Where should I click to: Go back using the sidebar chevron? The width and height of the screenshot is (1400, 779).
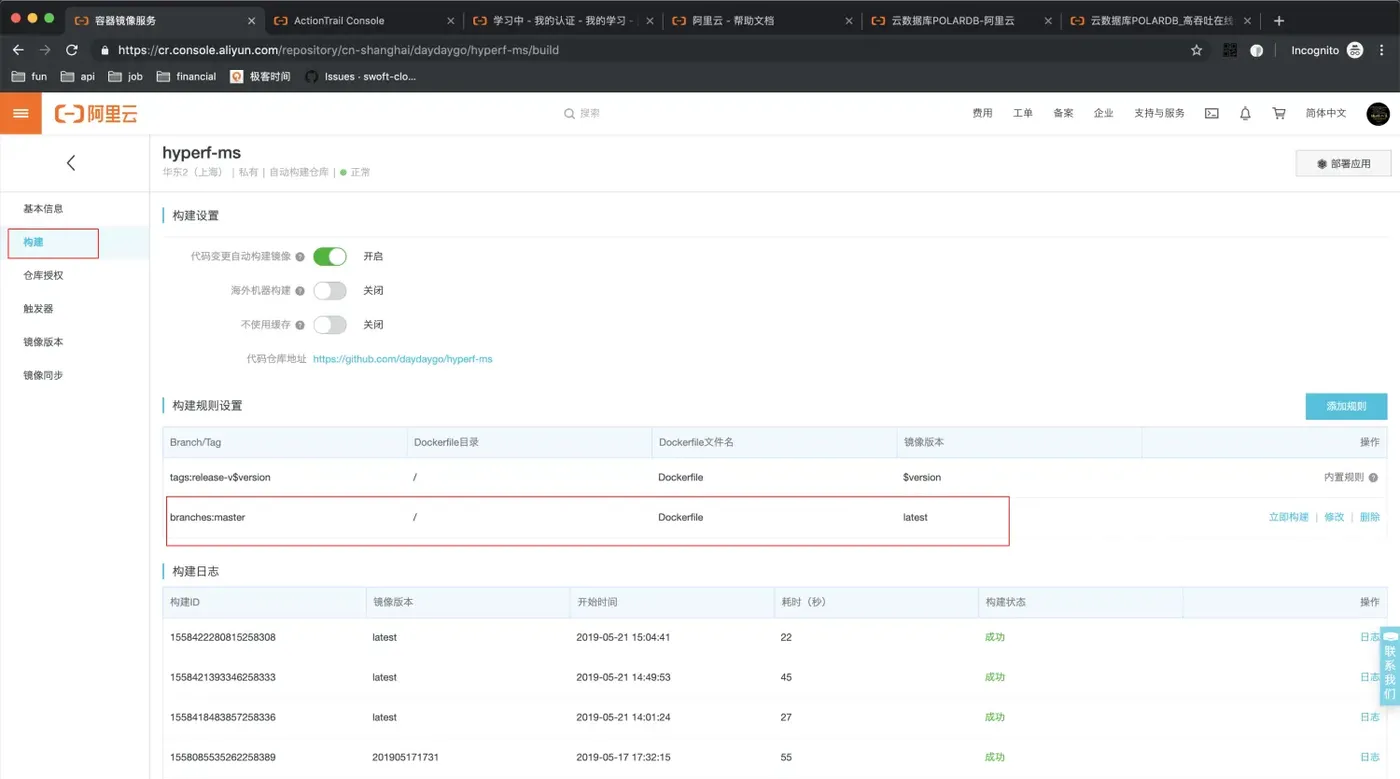point(71,163)
